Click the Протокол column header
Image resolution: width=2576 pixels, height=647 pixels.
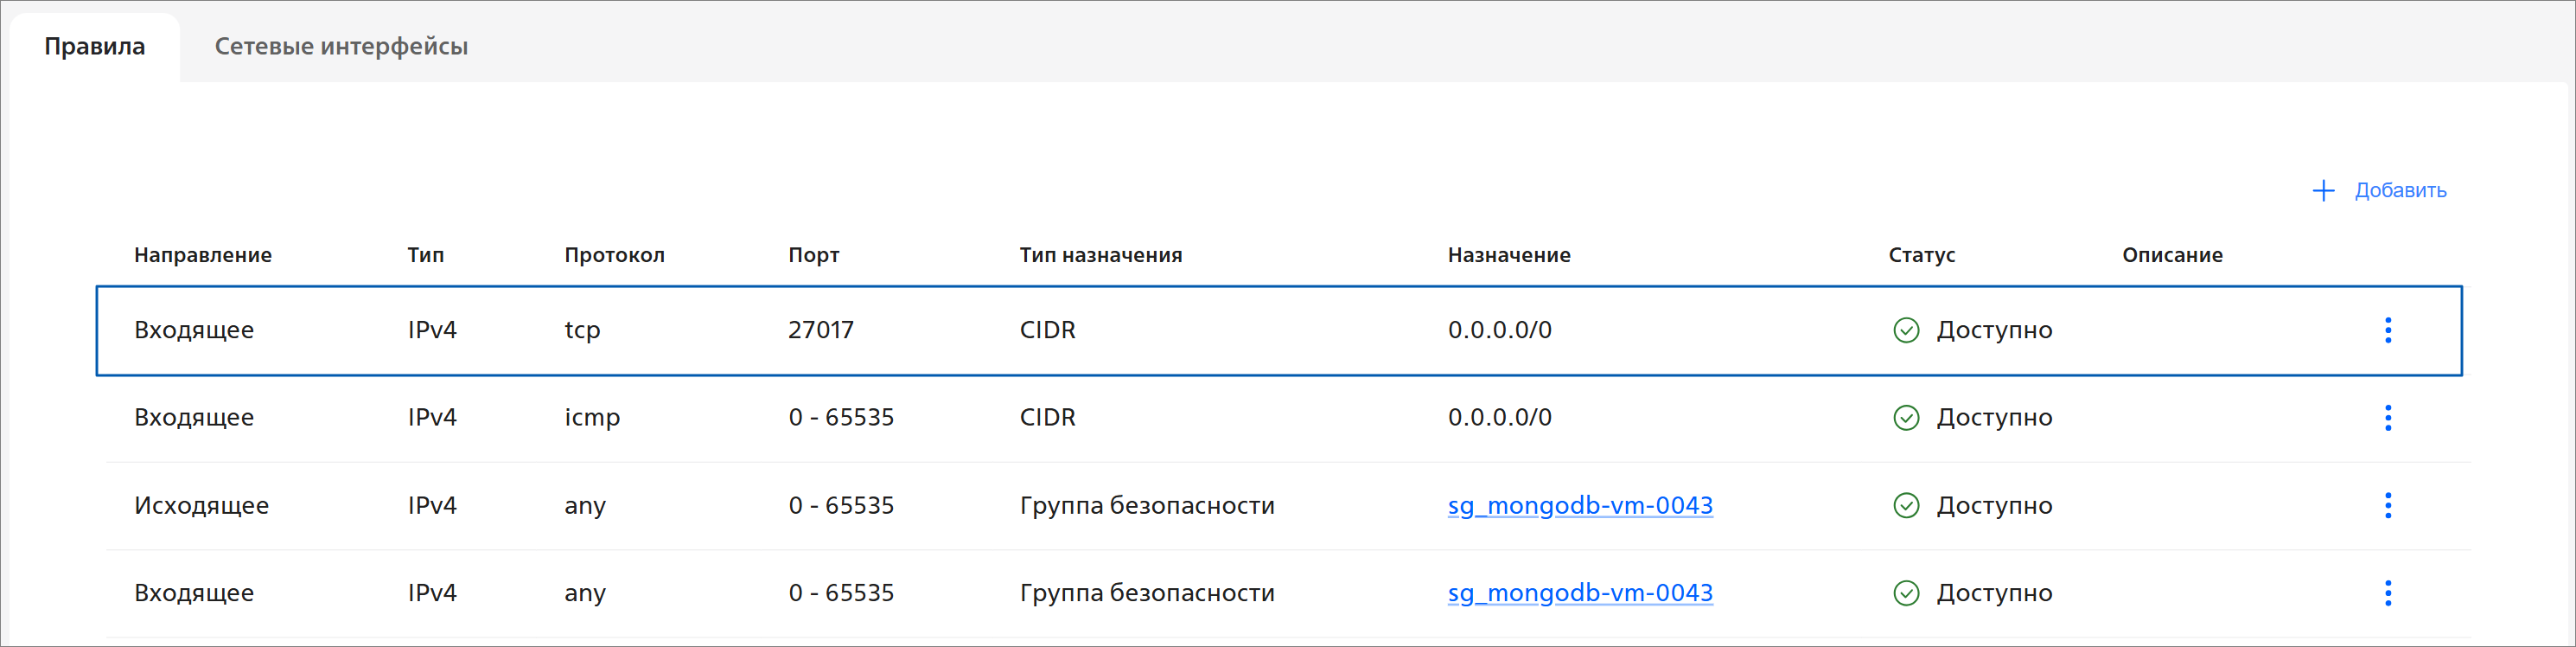tap(614, 255)
